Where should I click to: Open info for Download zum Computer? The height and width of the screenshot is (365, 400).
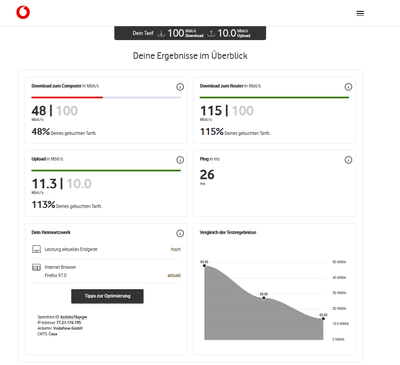point(180,87)
